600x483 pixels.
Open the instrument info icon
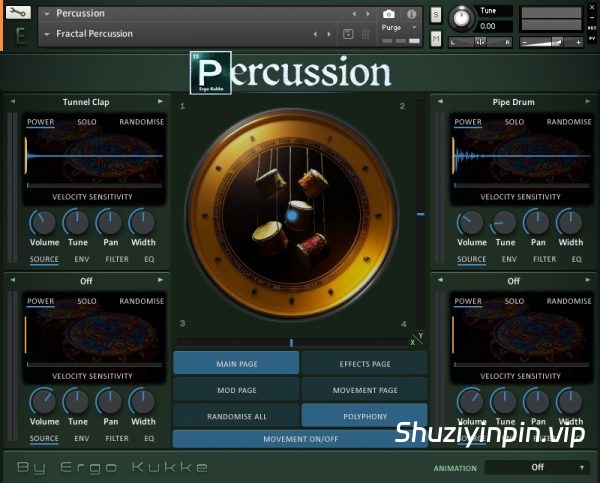(411, 14)
